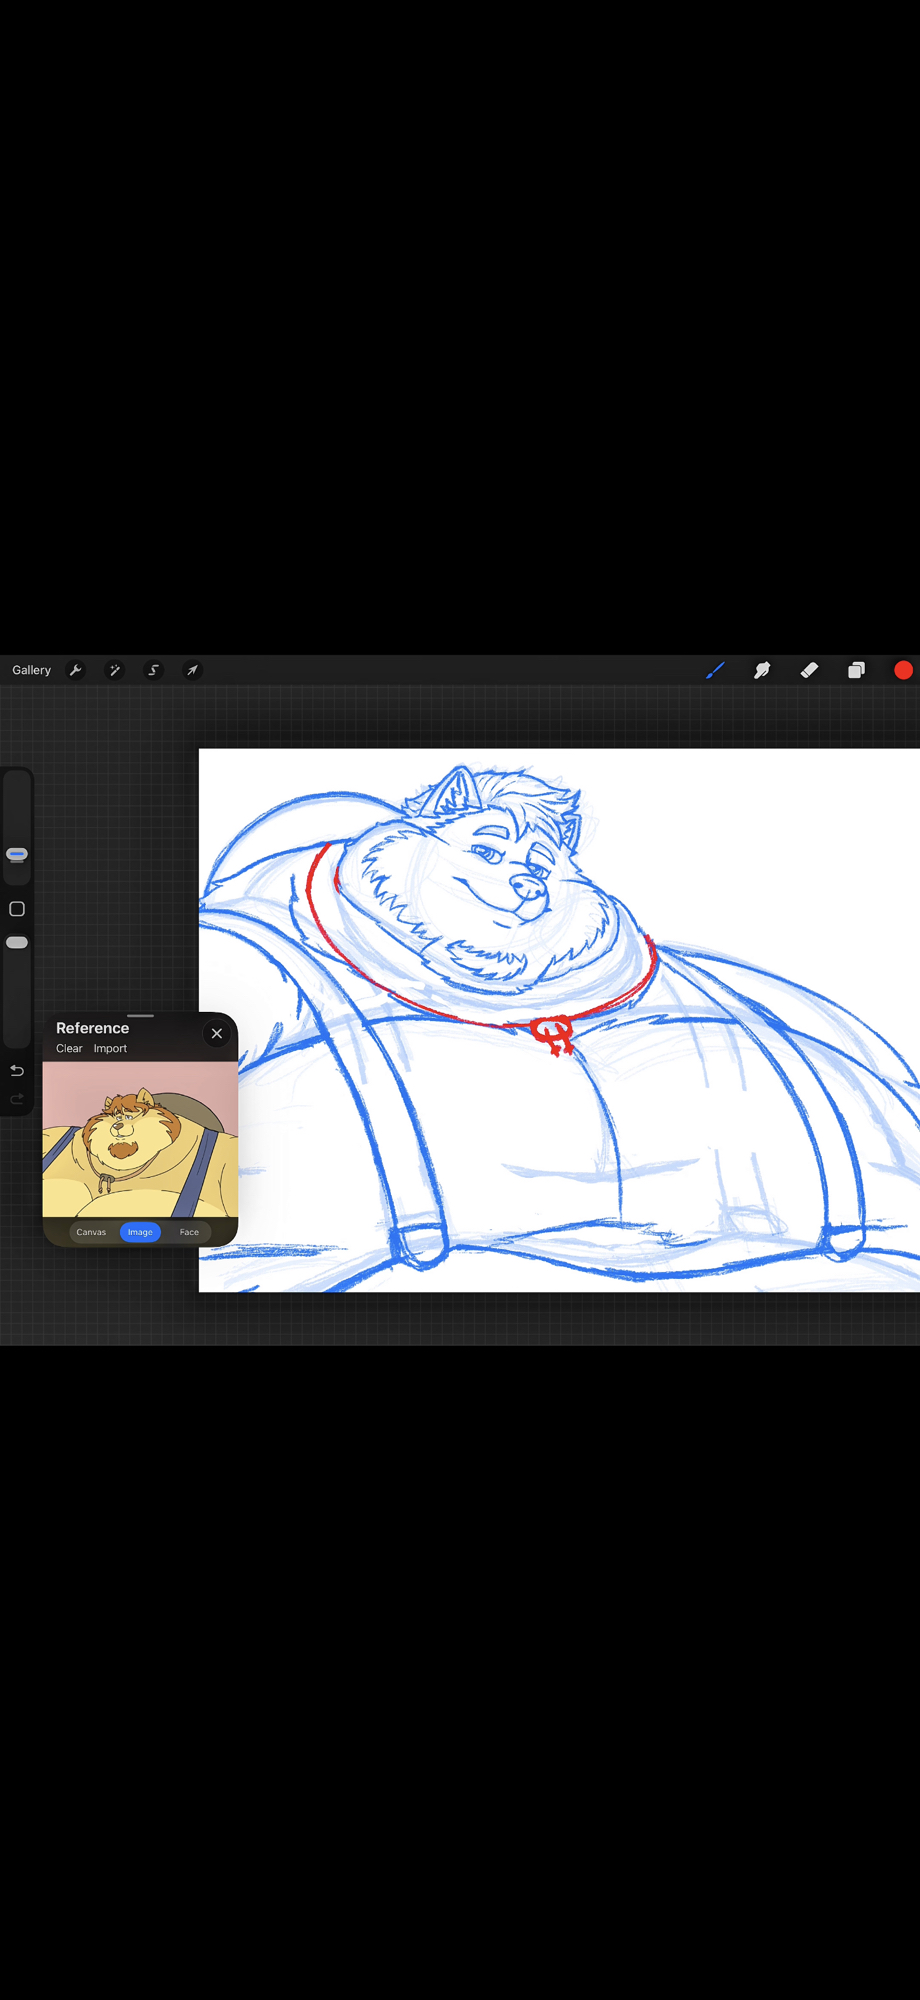Image resolution: width=920 pixels, height=2000 pixels.
Task: Click the Reference panel title
Action: point(92,1028)
